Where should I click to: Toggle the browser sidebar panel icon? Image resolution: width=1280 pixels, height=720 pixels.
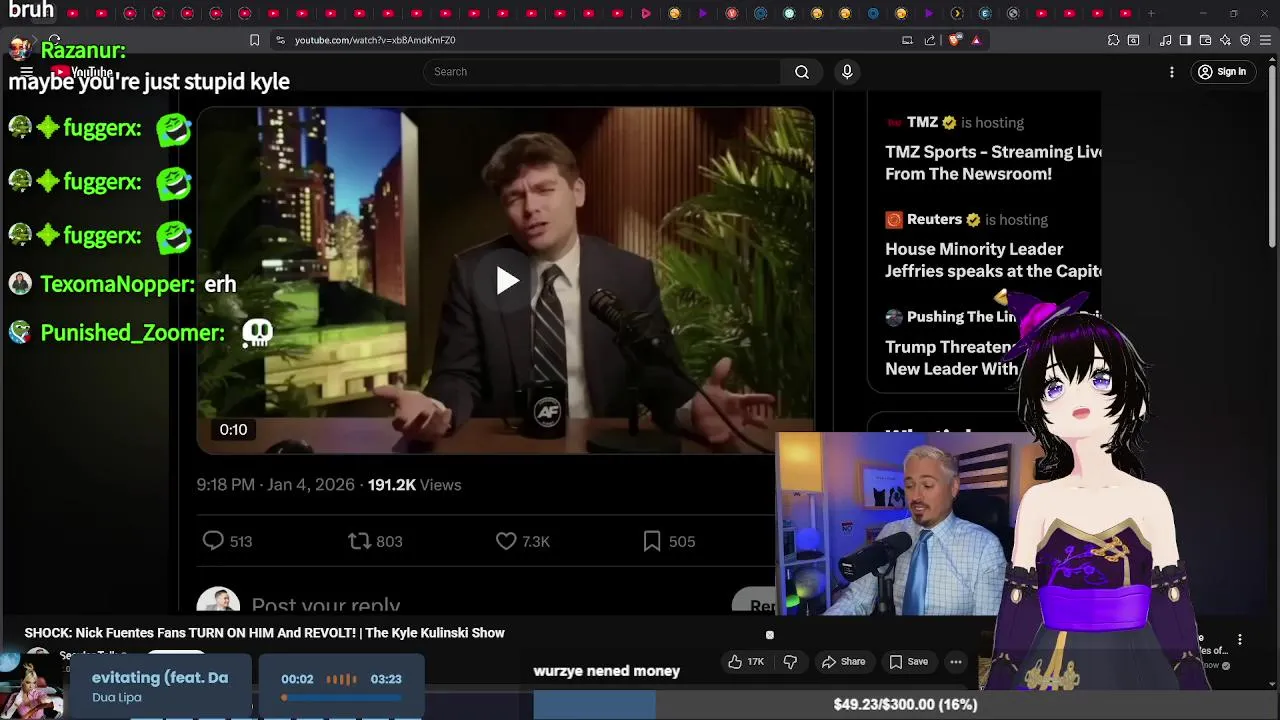[1185, 40]
